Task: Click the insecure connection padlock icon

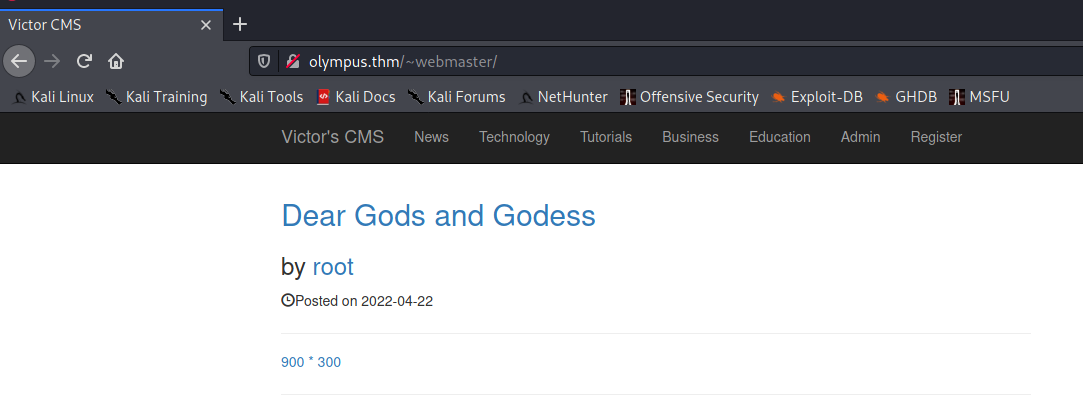Action: [293, 61]
